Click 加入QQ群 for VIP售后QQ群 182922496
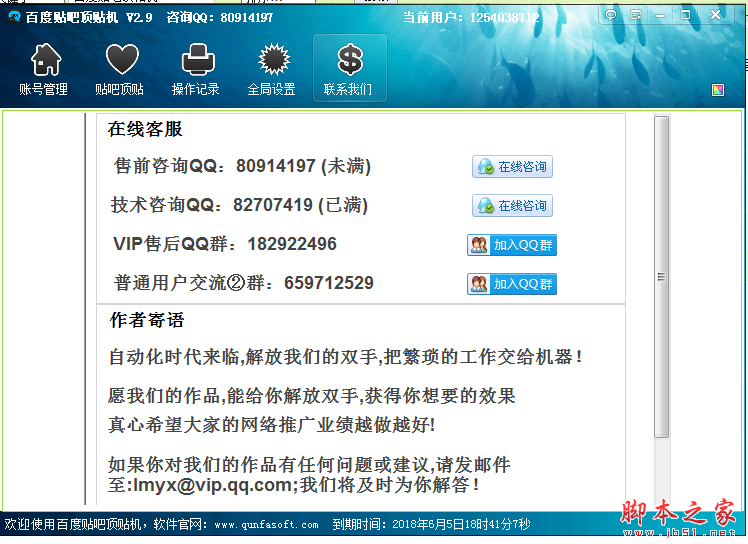Image resolution: width=748 pixels, height=544 pixels. (x=512, y=245)
